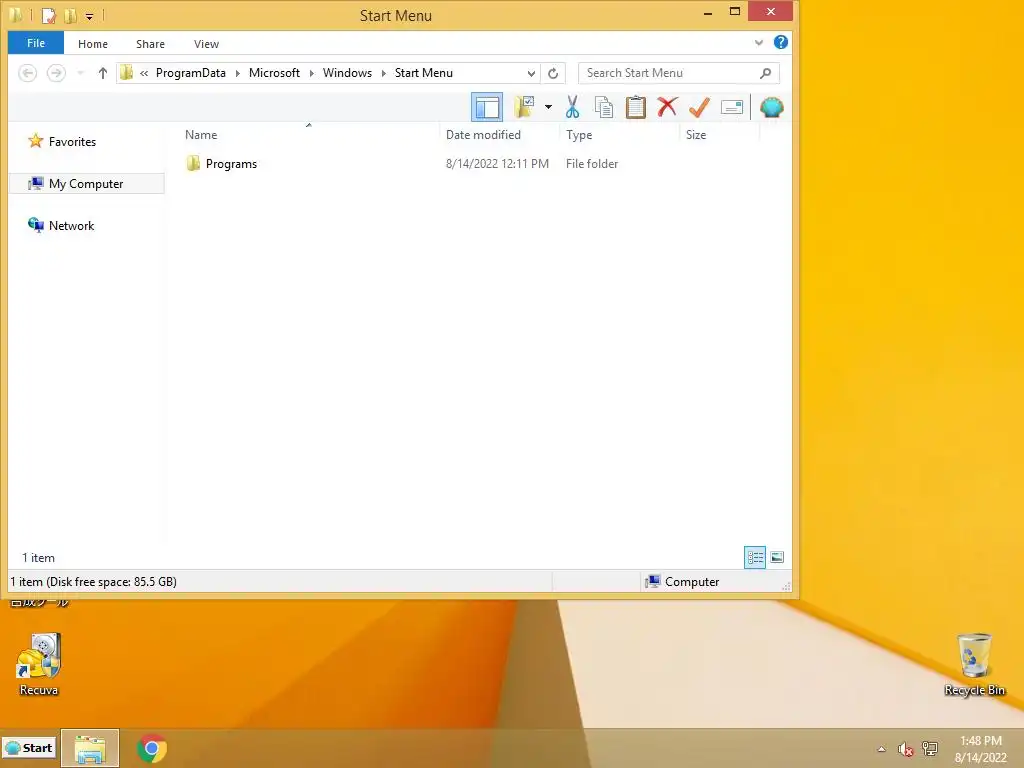Open Classic Shell settings shell icon
1024x768 pixels.
coord(771,107)
